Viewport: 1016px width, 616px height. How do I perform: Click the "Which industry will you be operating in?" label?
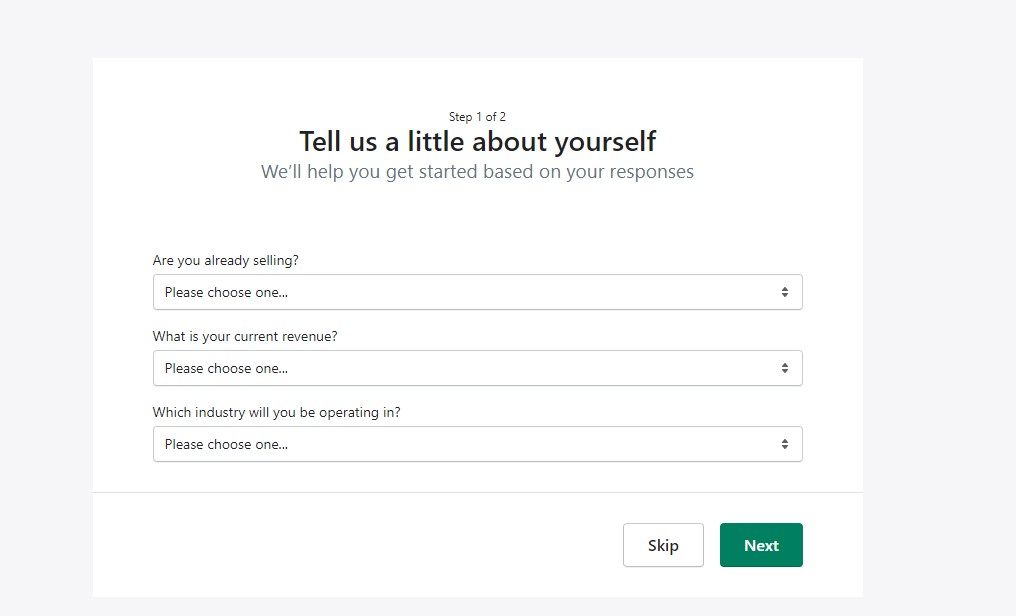(277, 412)
